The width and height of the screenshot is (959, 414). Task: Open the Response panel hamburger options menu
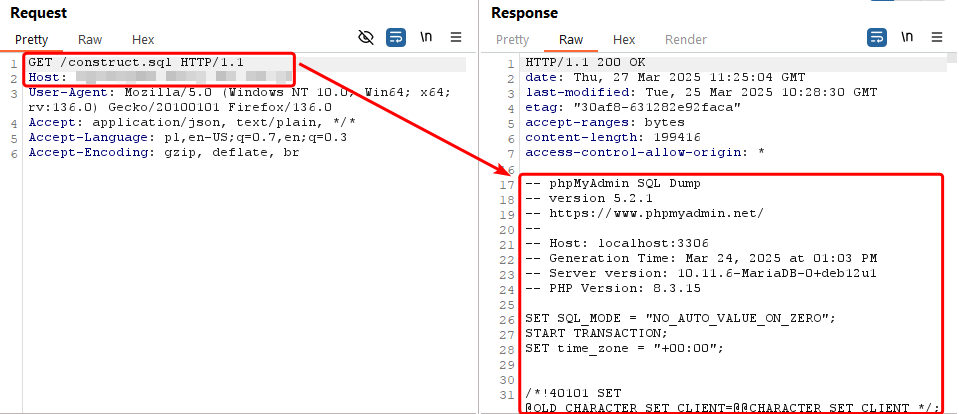936,37
